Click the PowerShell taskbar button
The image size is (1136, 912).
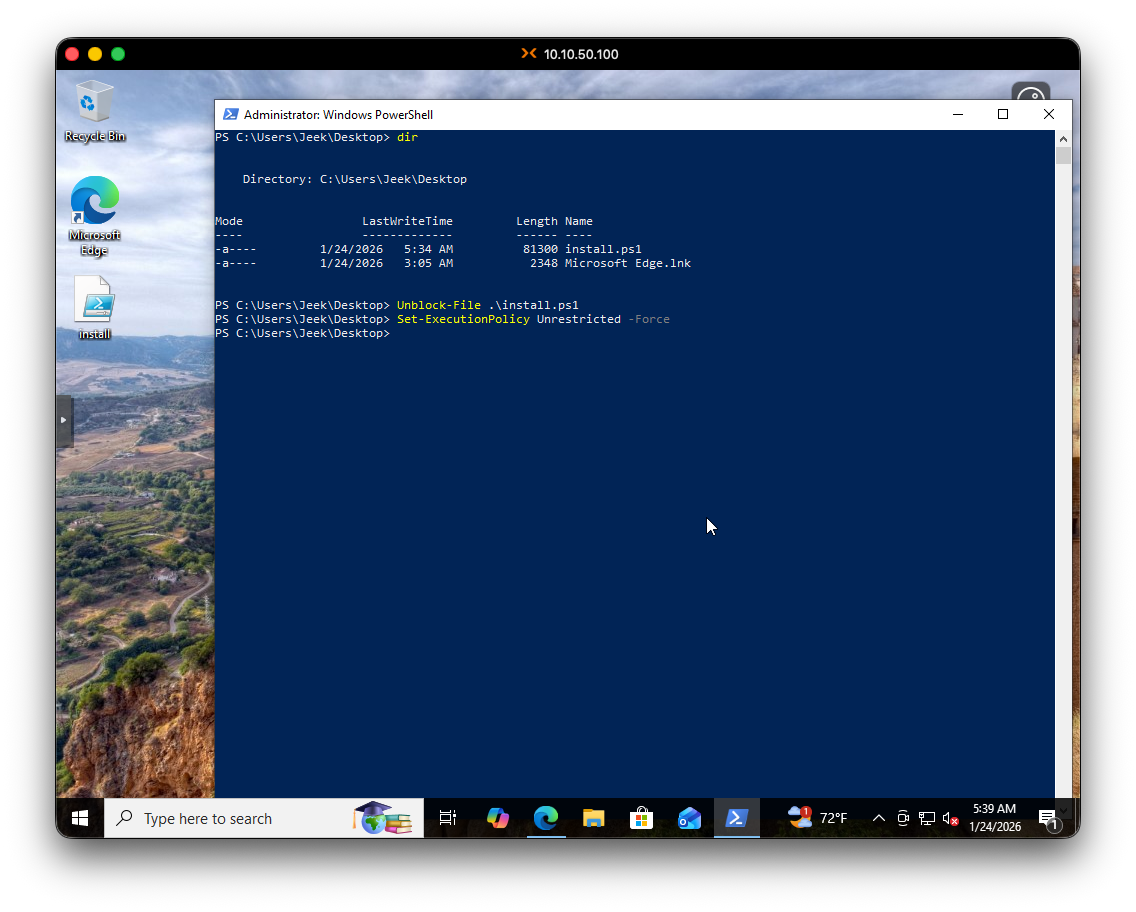pyautogui.click(x=737, y=818)
